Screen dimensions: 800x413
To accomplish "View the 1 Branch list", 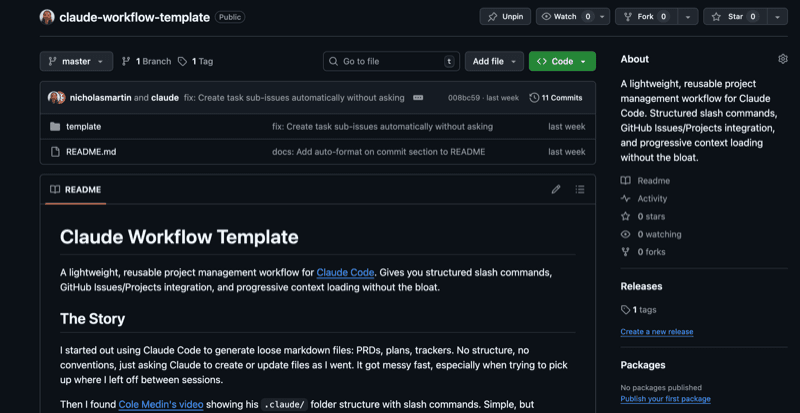I will click(145, 61).
